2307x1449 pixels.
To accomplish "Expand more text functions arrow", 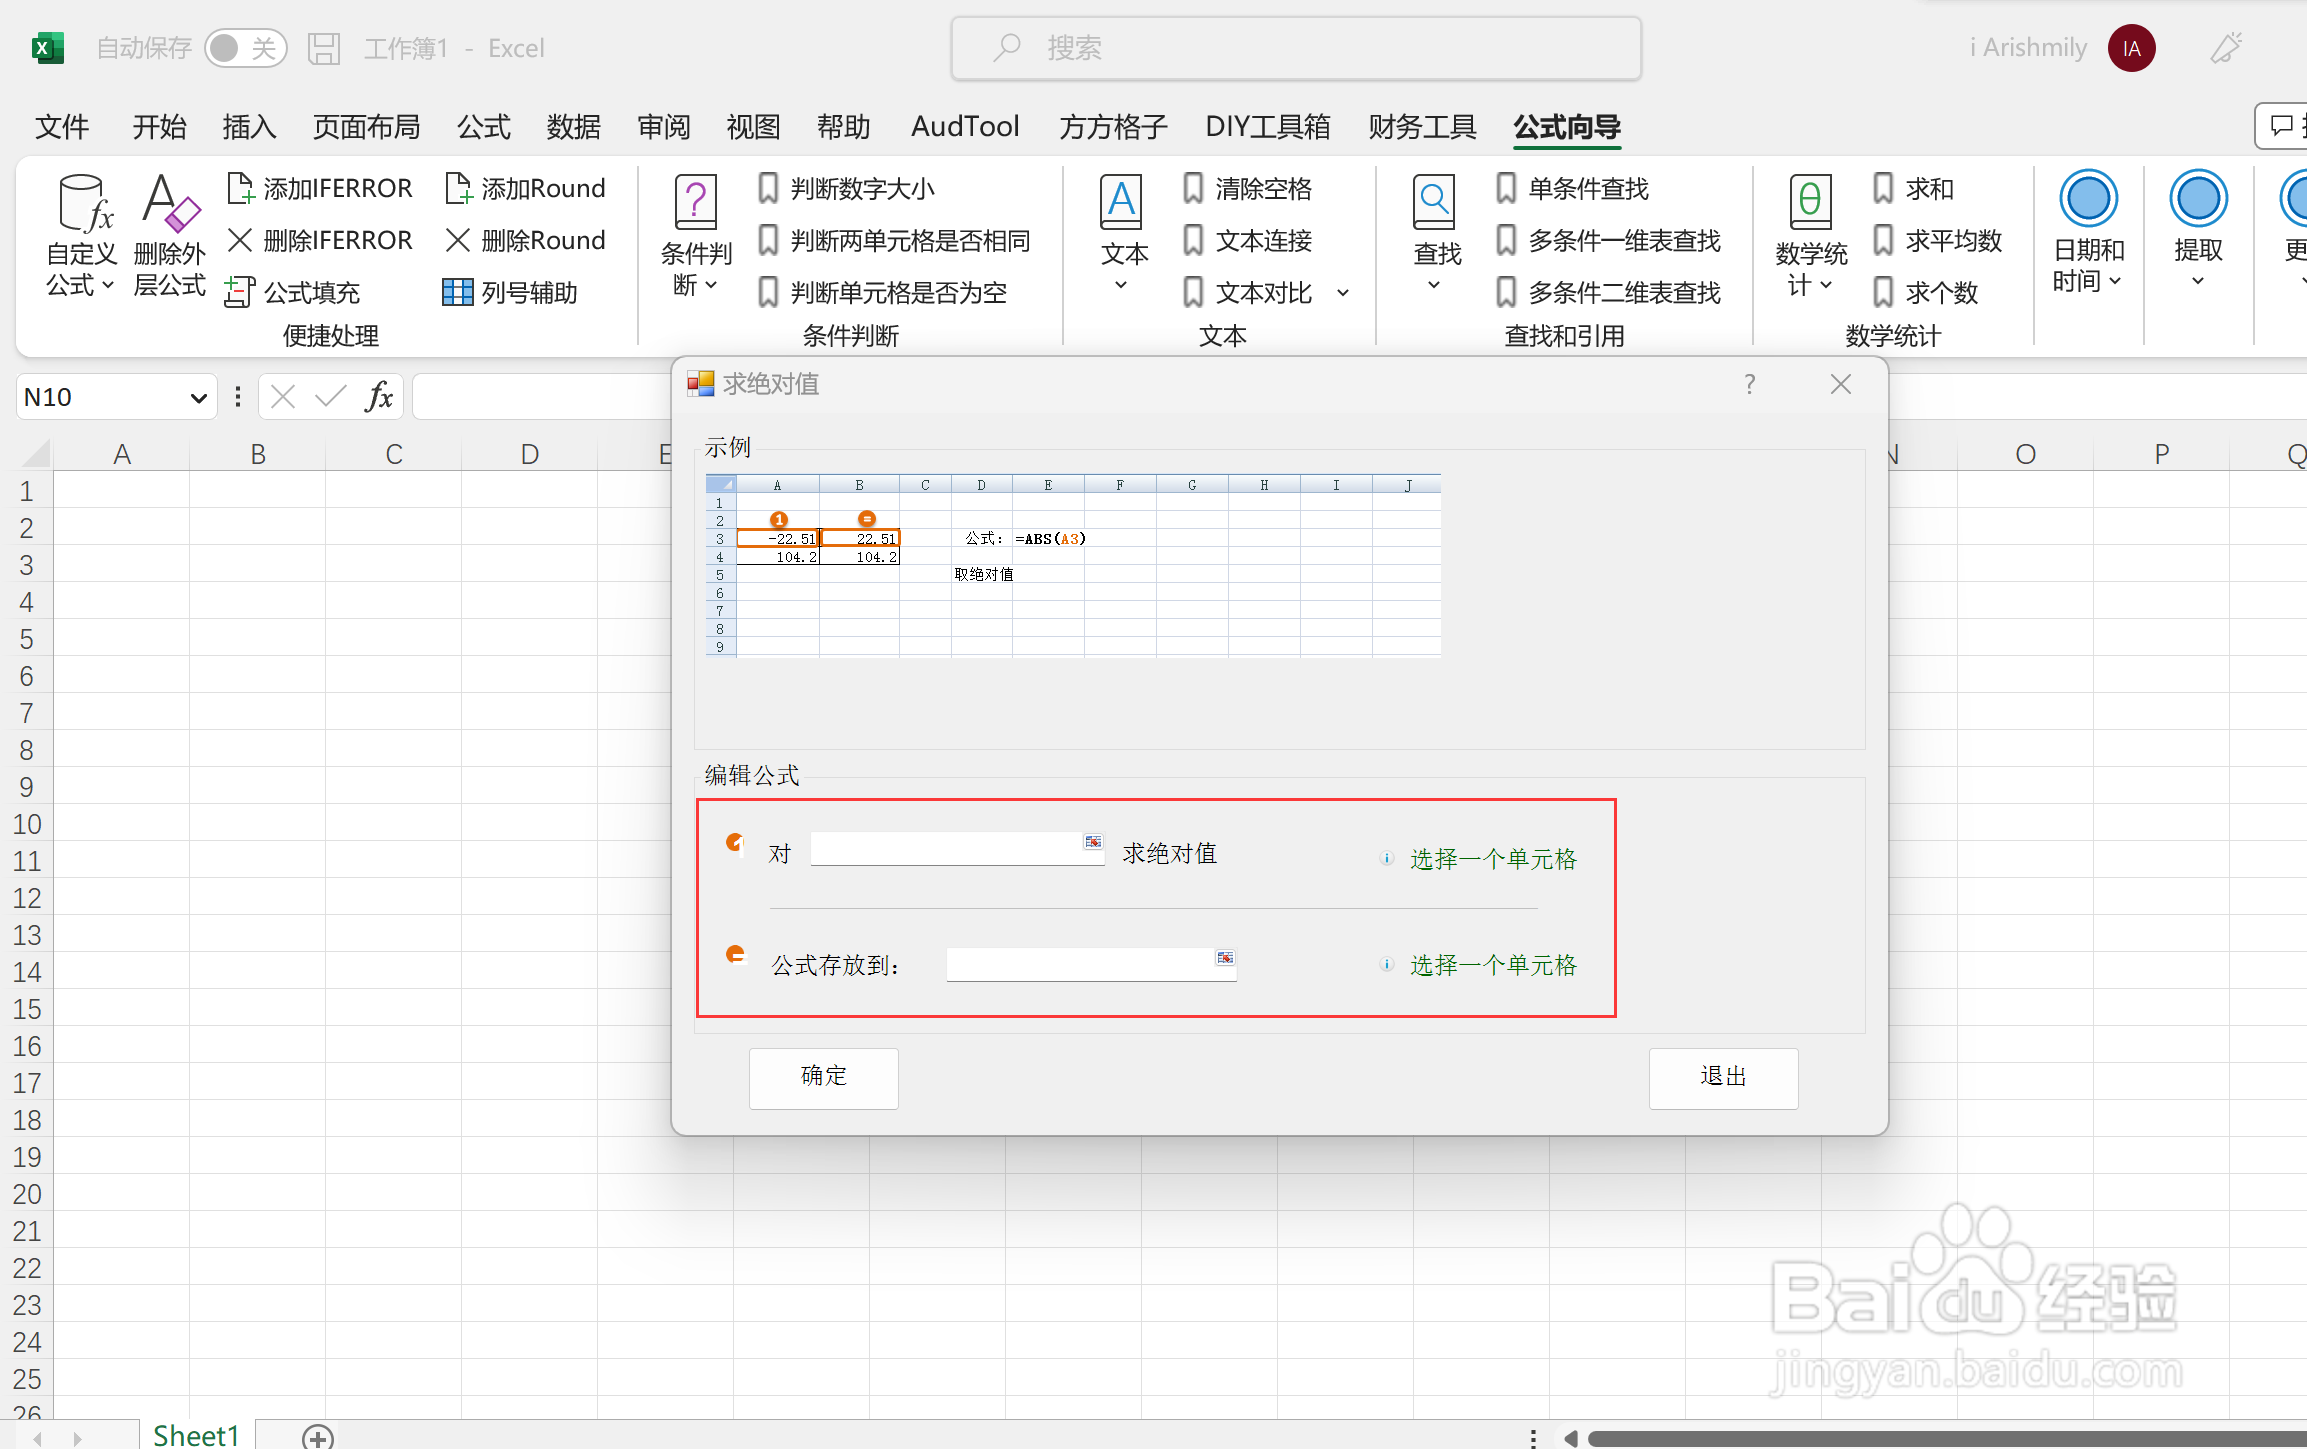I will pyautogui.click(x=1343, y=293).
